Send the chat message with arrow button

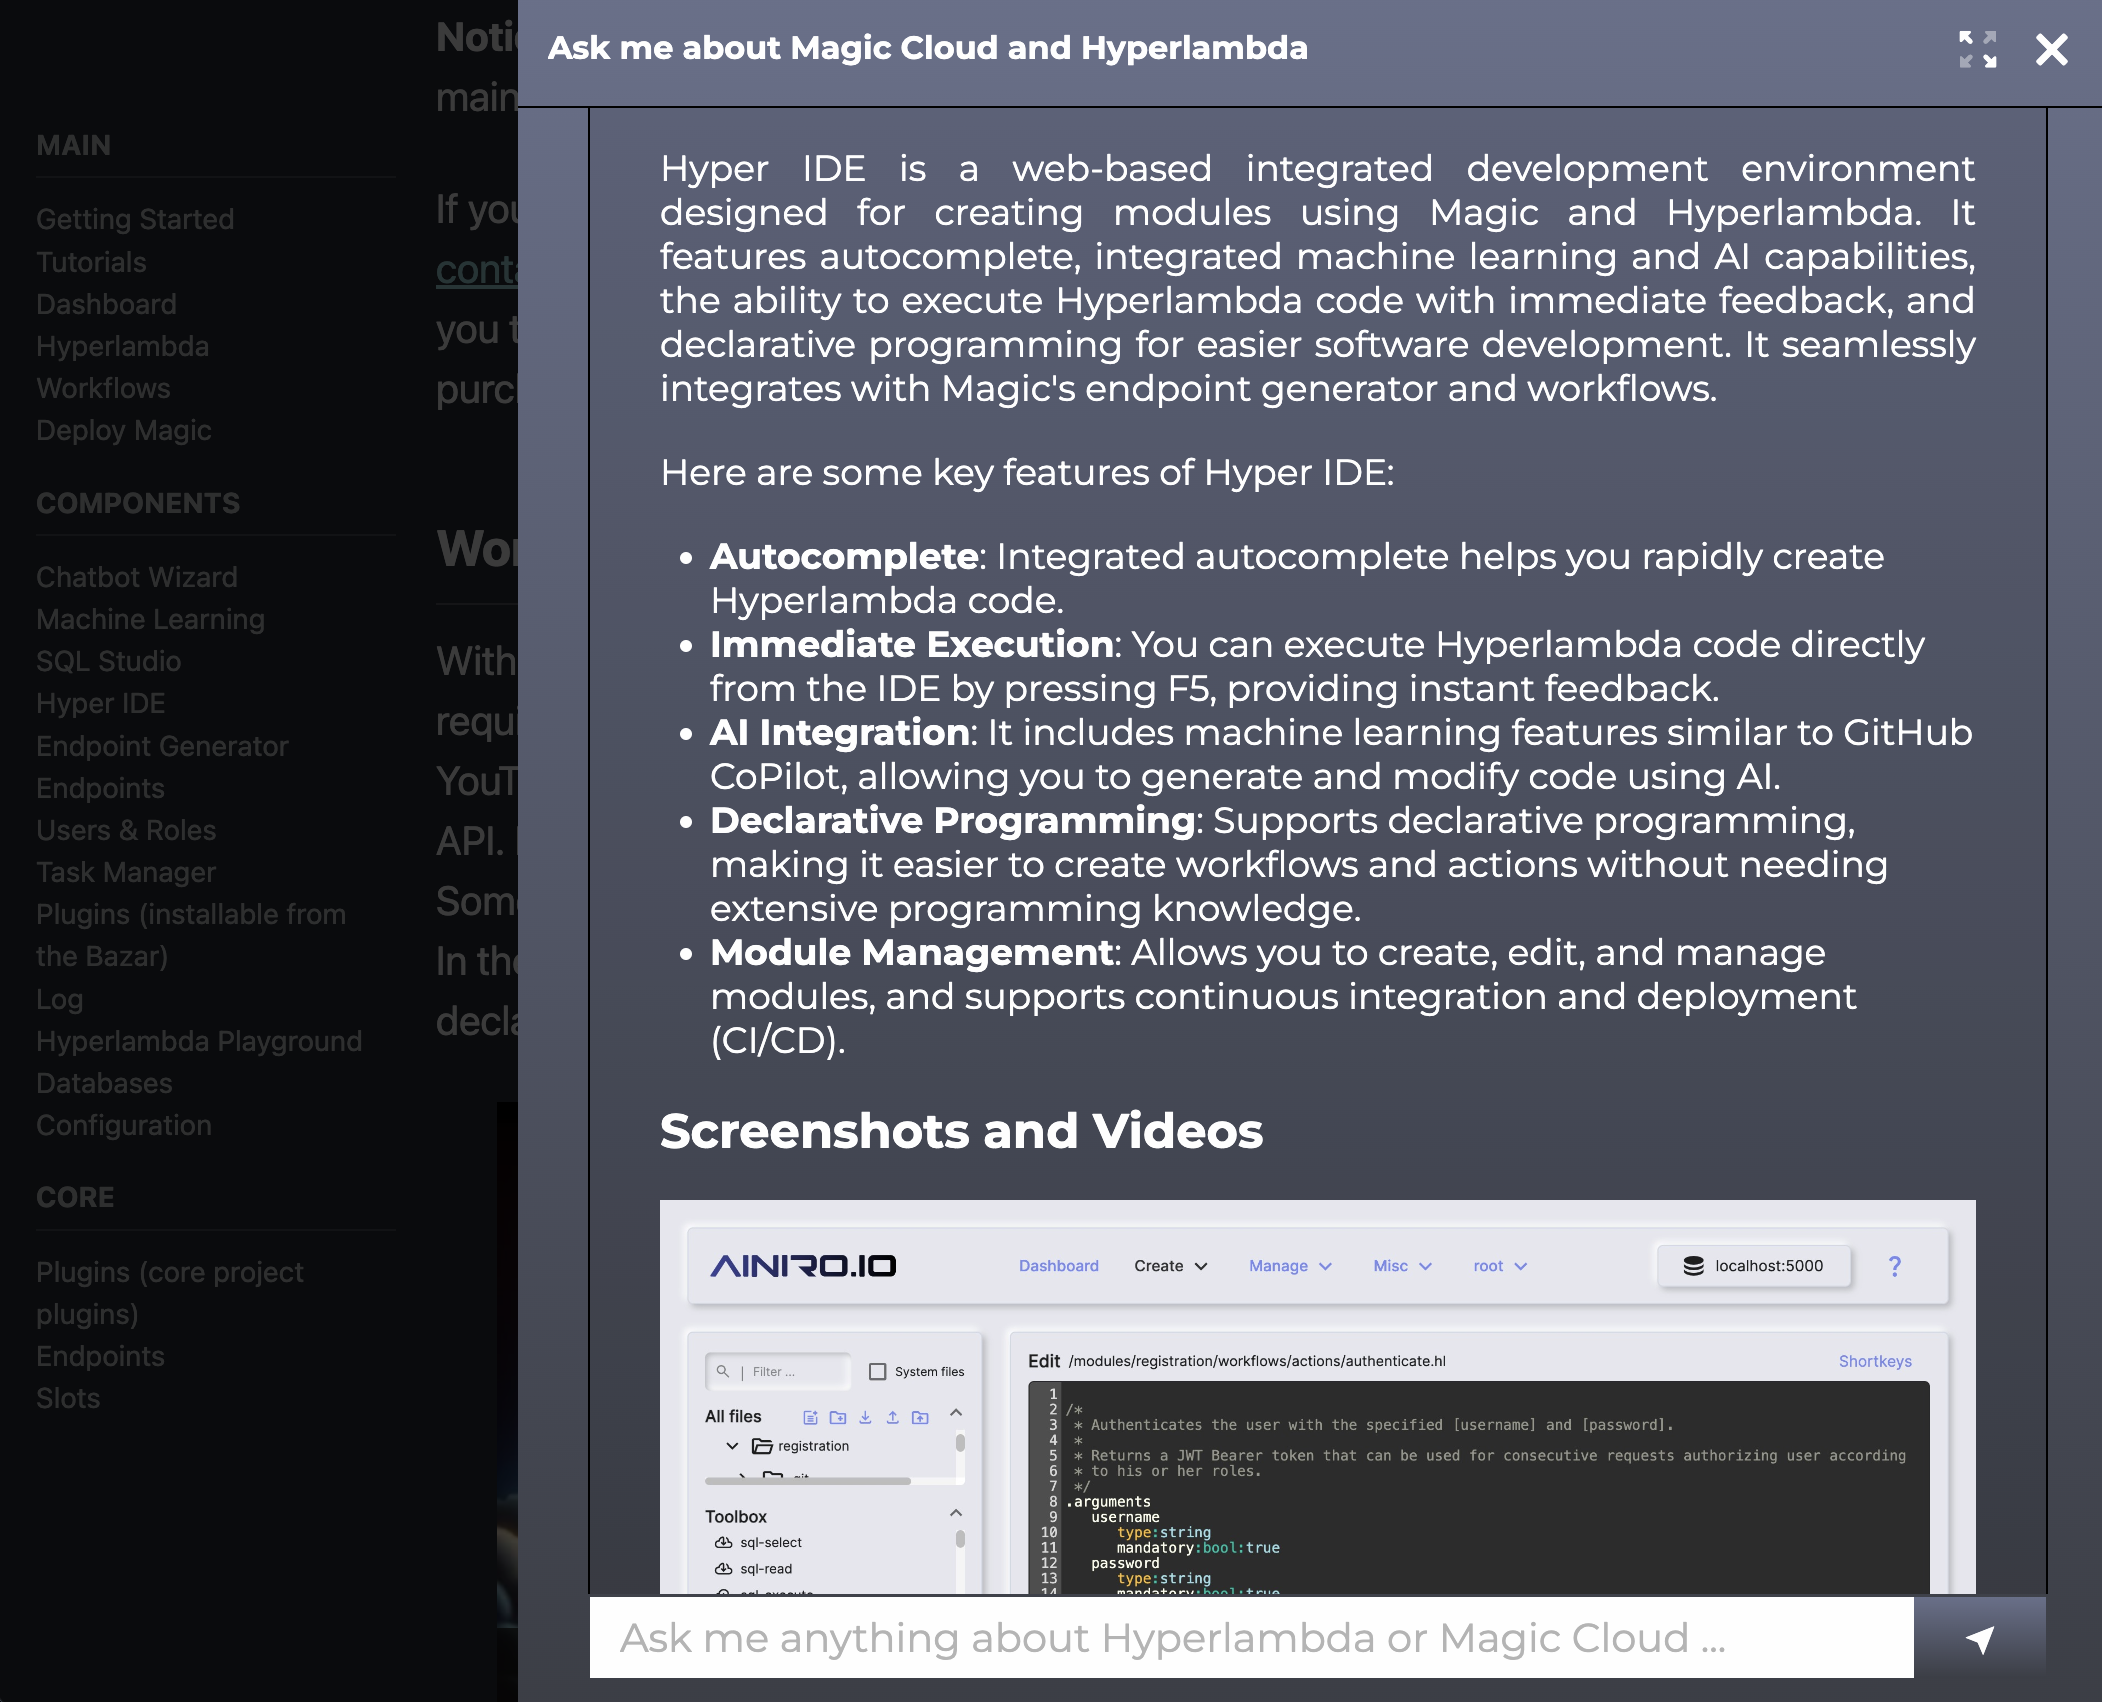(1980, 1638)
